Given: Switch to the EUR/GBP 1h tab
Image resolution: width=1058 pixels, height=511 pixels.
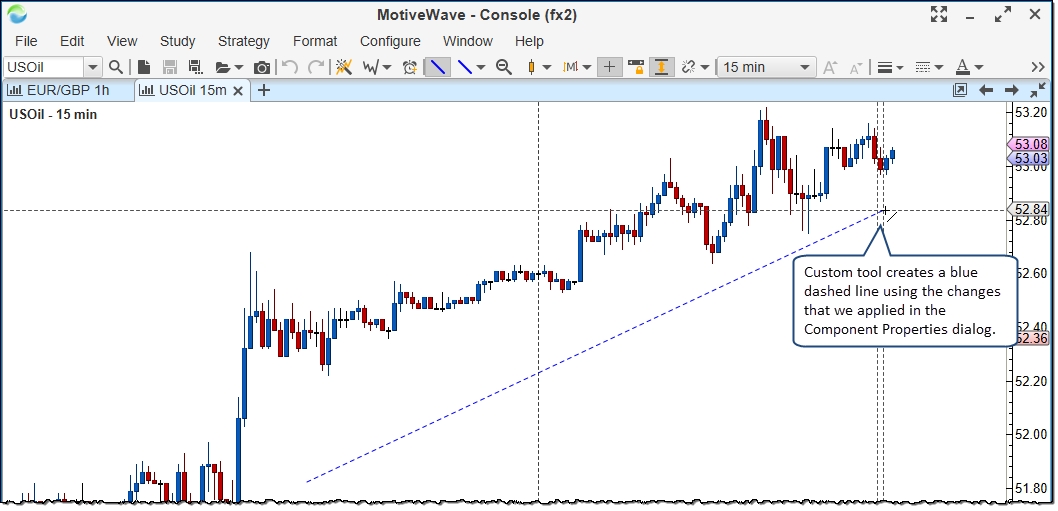Looking at the screenshot, I should (x=67, y=90).
